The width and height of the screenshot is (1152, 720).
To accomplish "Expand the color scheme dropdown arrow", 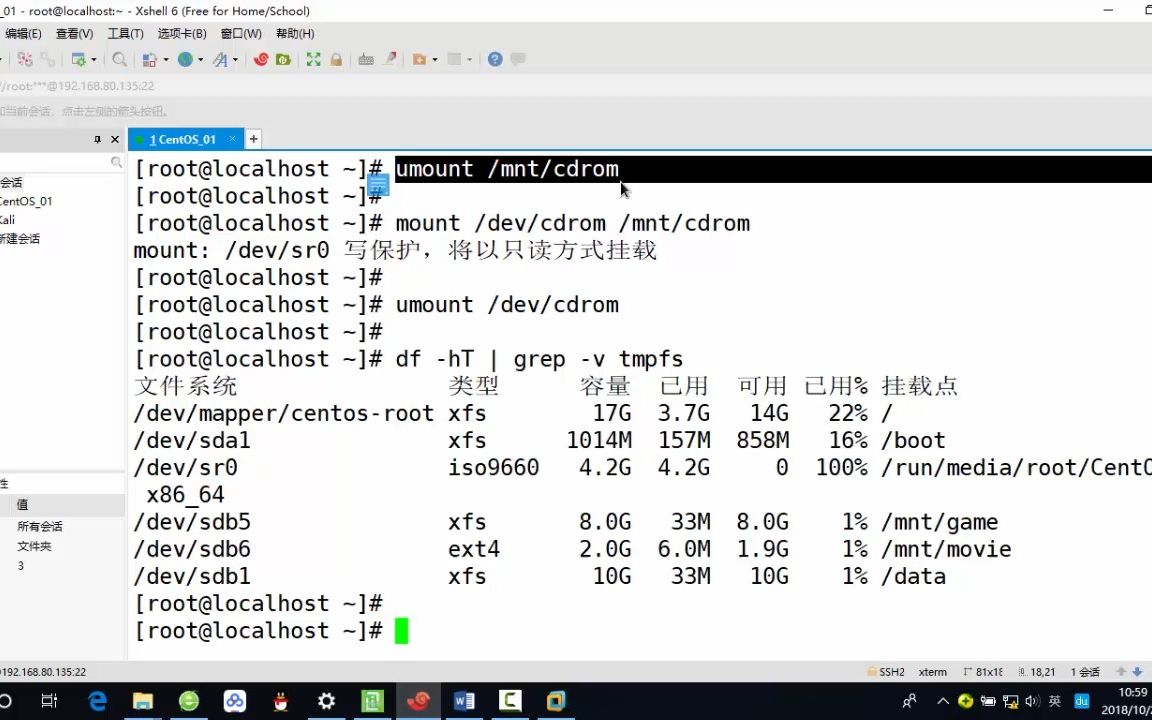I will pyautogui.click(x=165, y=60).
